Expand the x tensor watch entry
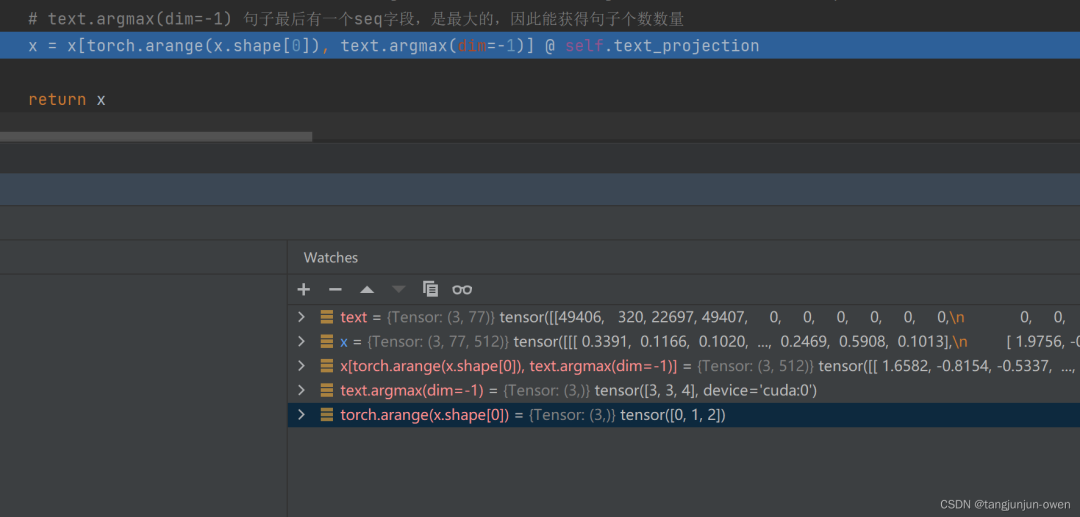 [301, 342]
